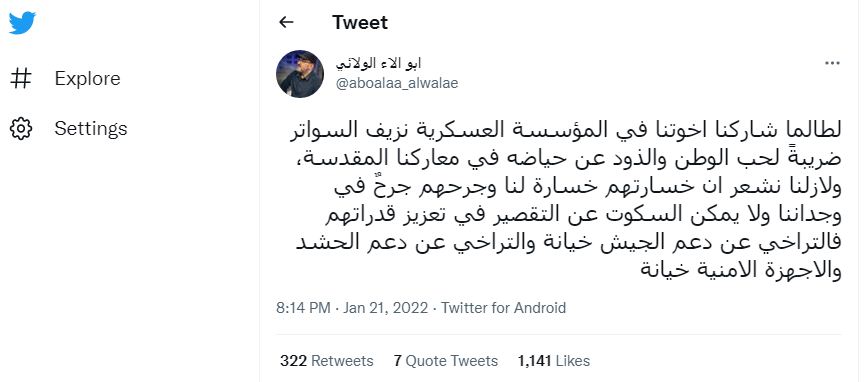This screenshot has width=864, height=382.
Task: Click the 8:14 PM time in the timestamp
Action: [x=303, y=308]
